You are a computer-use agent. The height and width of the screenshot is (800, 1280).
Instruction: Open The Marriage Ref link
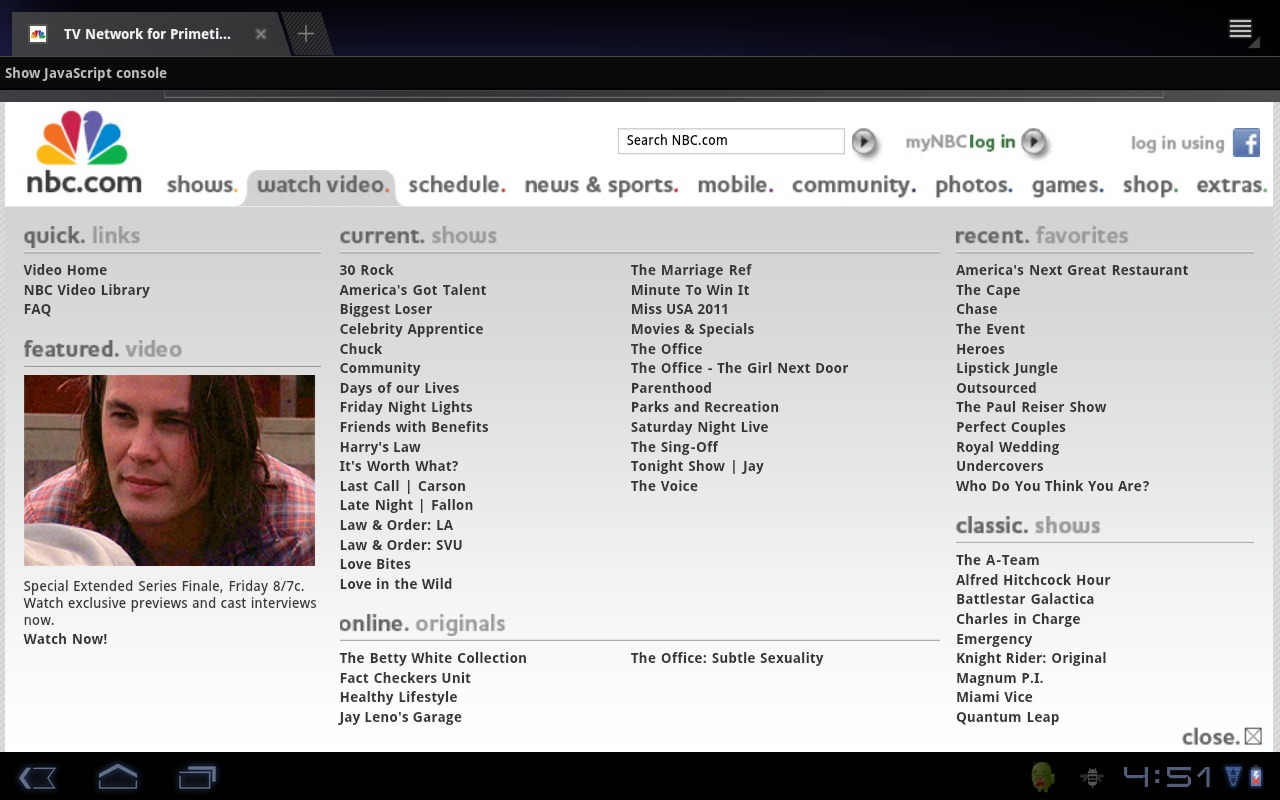691,270
